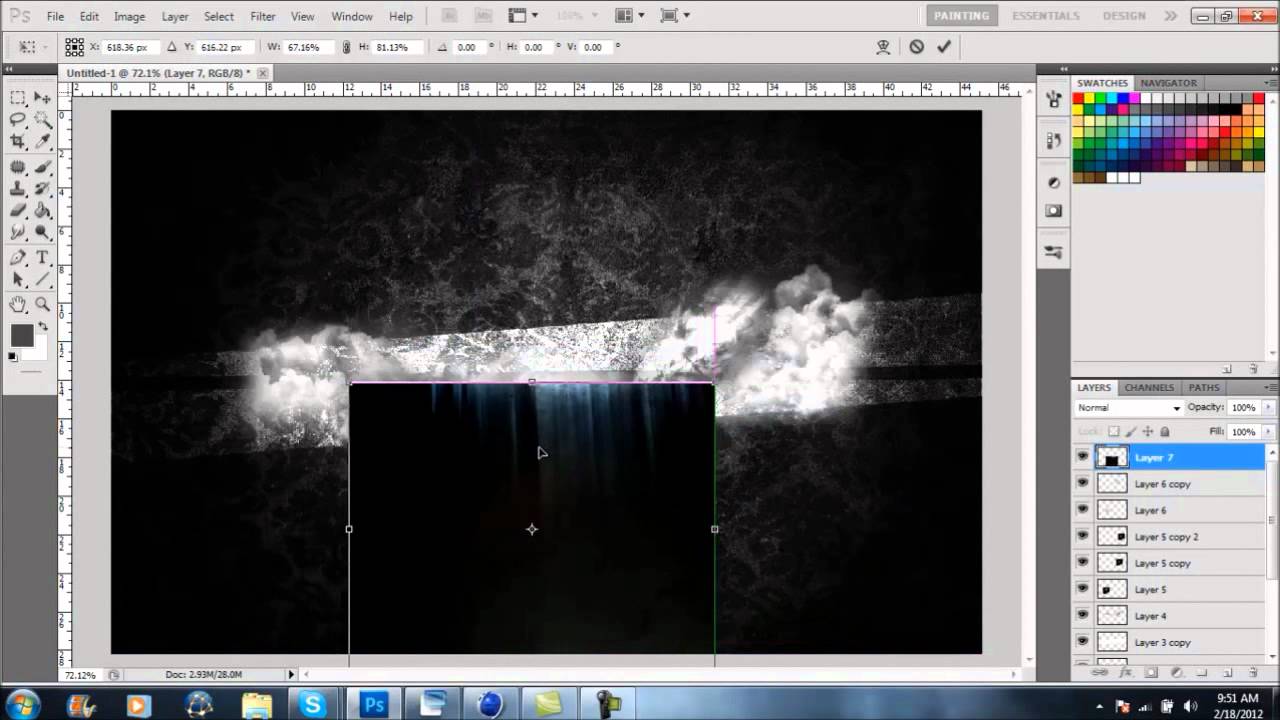
Task: Open the Opacity slider arrow
Action: tap(1269, 408)
